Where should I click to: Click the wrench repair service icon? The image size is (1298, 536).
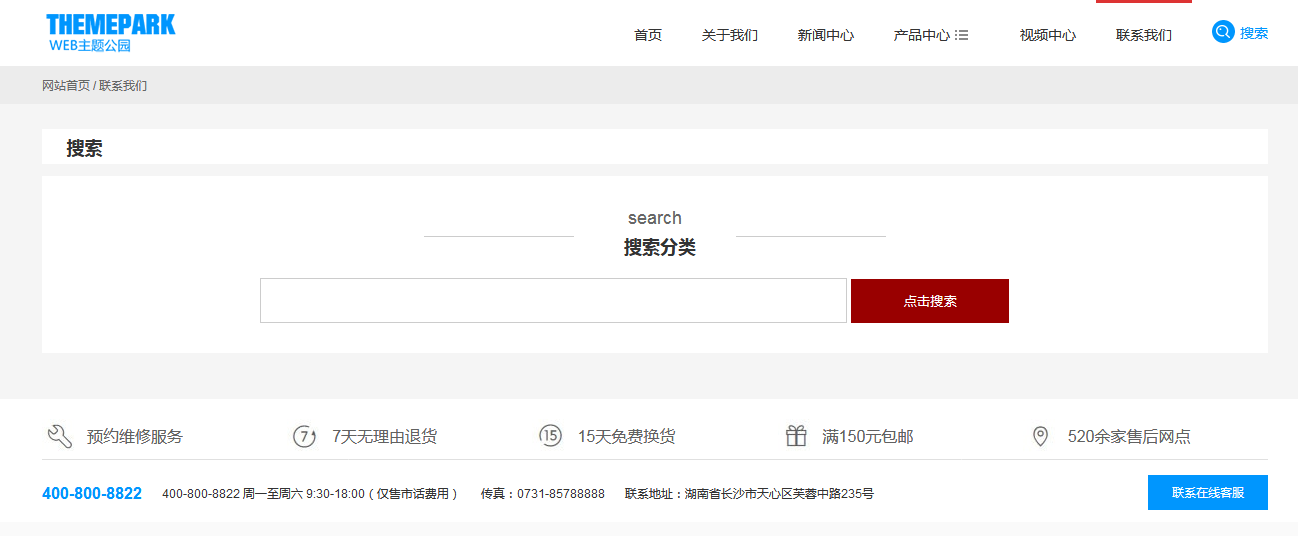click(x=60, y=436)
